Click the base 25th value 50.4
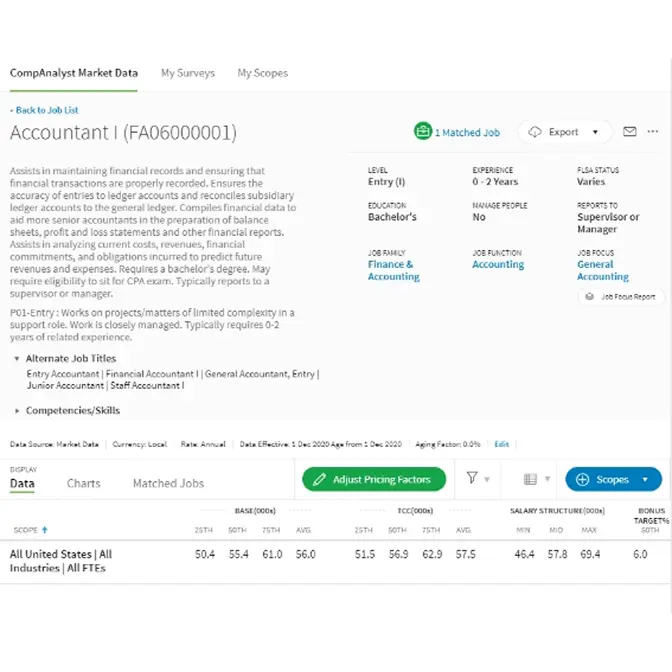This screenshot has height=672, width=672. [205, 554]
